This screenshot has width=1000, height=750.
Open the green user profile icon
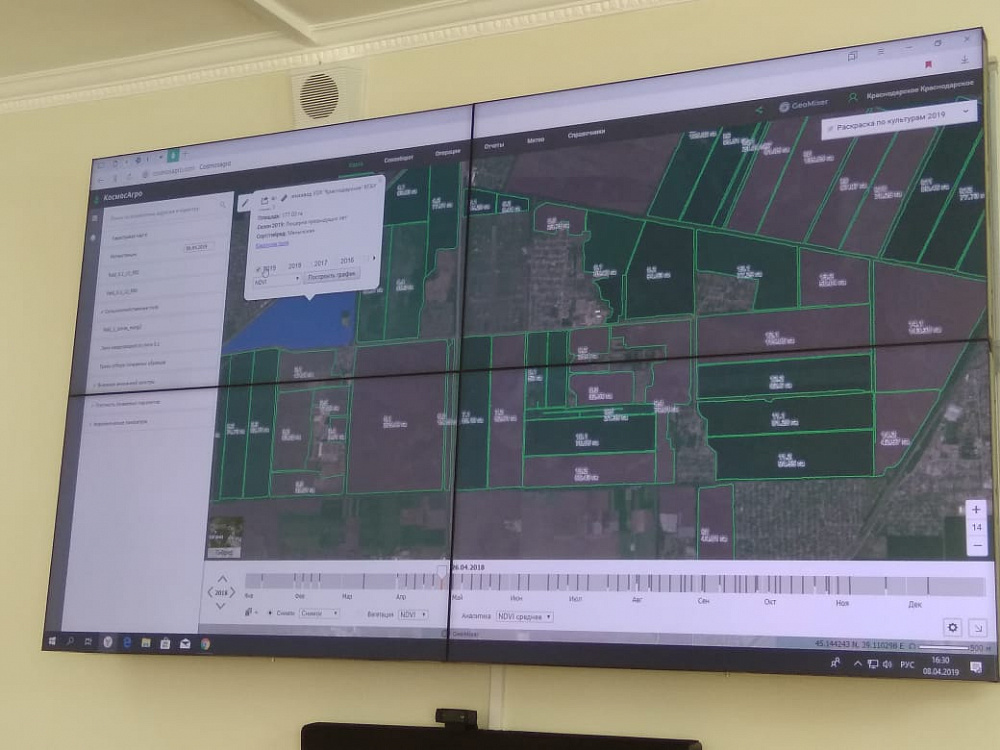[853, 98]
